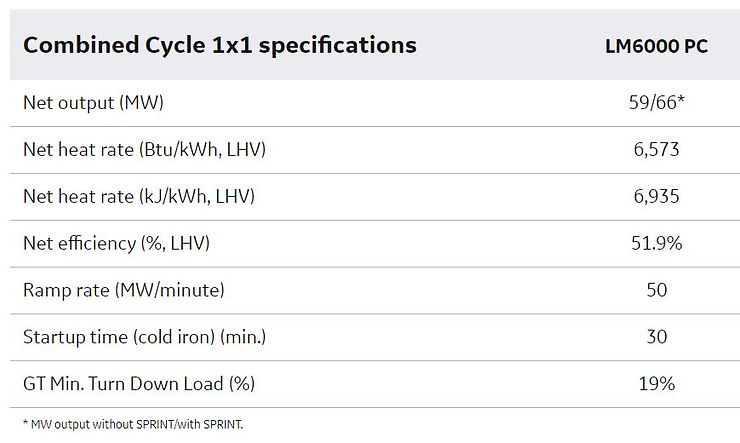This screenshot has height=443, width=740.
Task: Click "with SPRINT" at the footnote end
Action: (x=211, y=424)
